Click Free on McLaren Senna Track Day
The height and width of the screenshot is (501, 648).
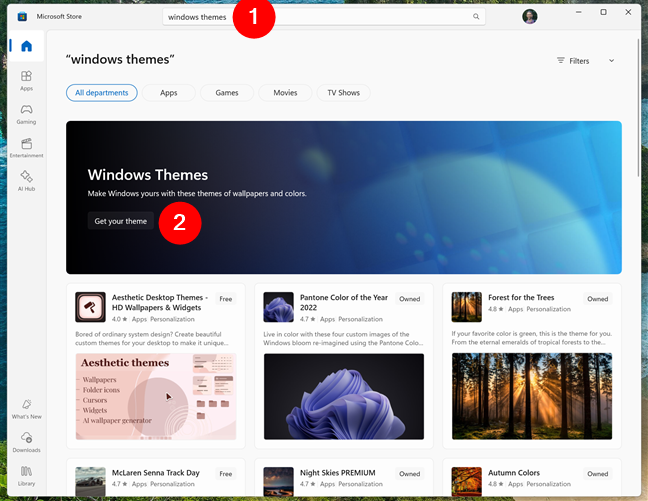coord(226,474)
